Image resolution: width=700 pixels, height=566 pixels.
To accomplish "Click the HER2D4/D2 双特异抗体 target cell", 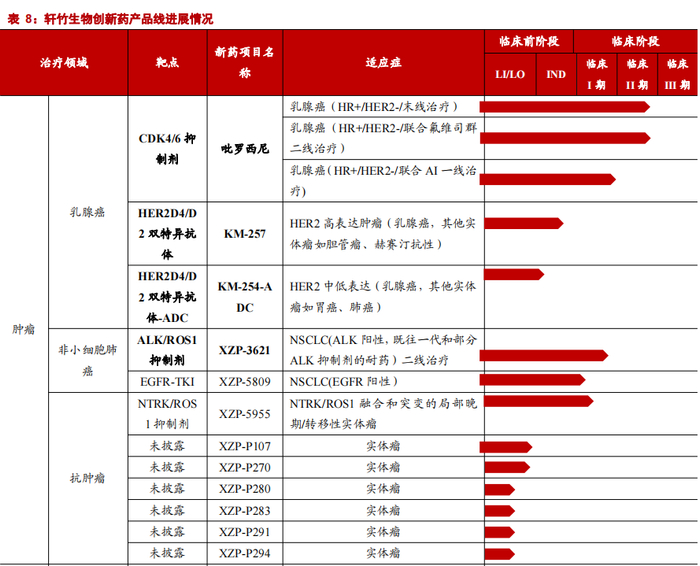I will coord(167,233).
